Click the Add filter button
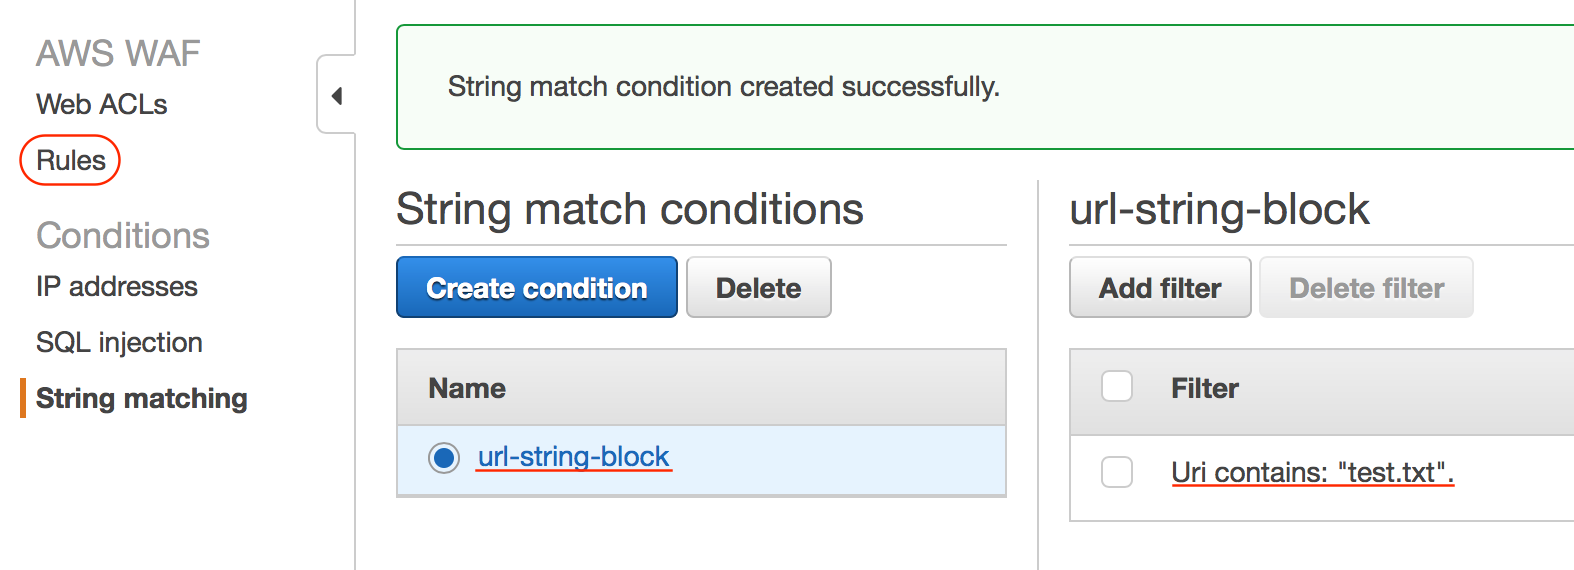This screenshot has height=570, width=1574. tap(1159, 288)
